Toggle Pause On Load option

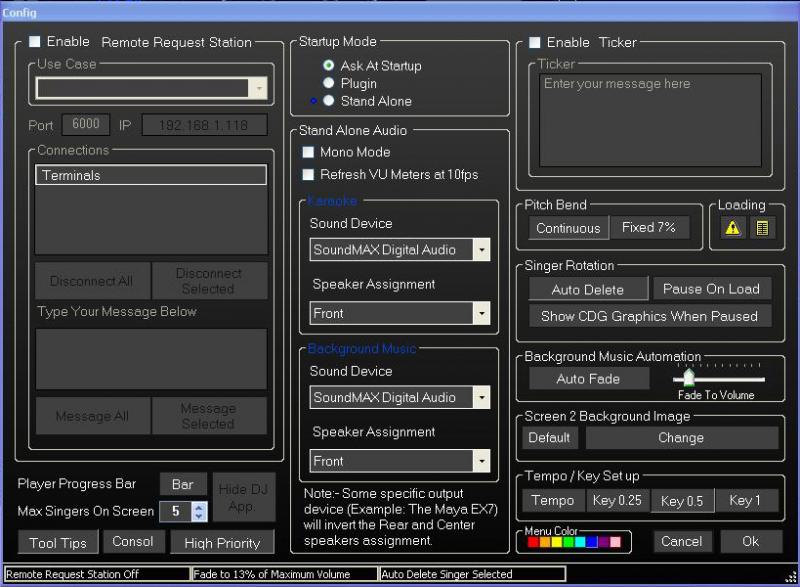[711, 289]
